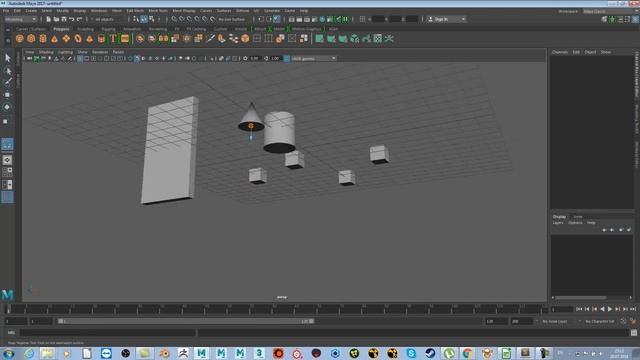Go to start of playback range

click(579, 309)
